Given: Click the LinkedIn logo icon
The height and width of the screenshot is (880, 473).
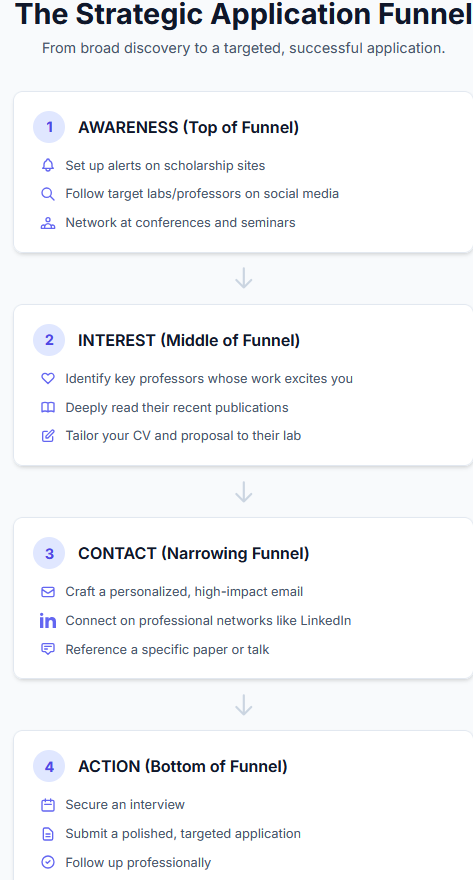Looking at the screenshot, I should point(48,621).
